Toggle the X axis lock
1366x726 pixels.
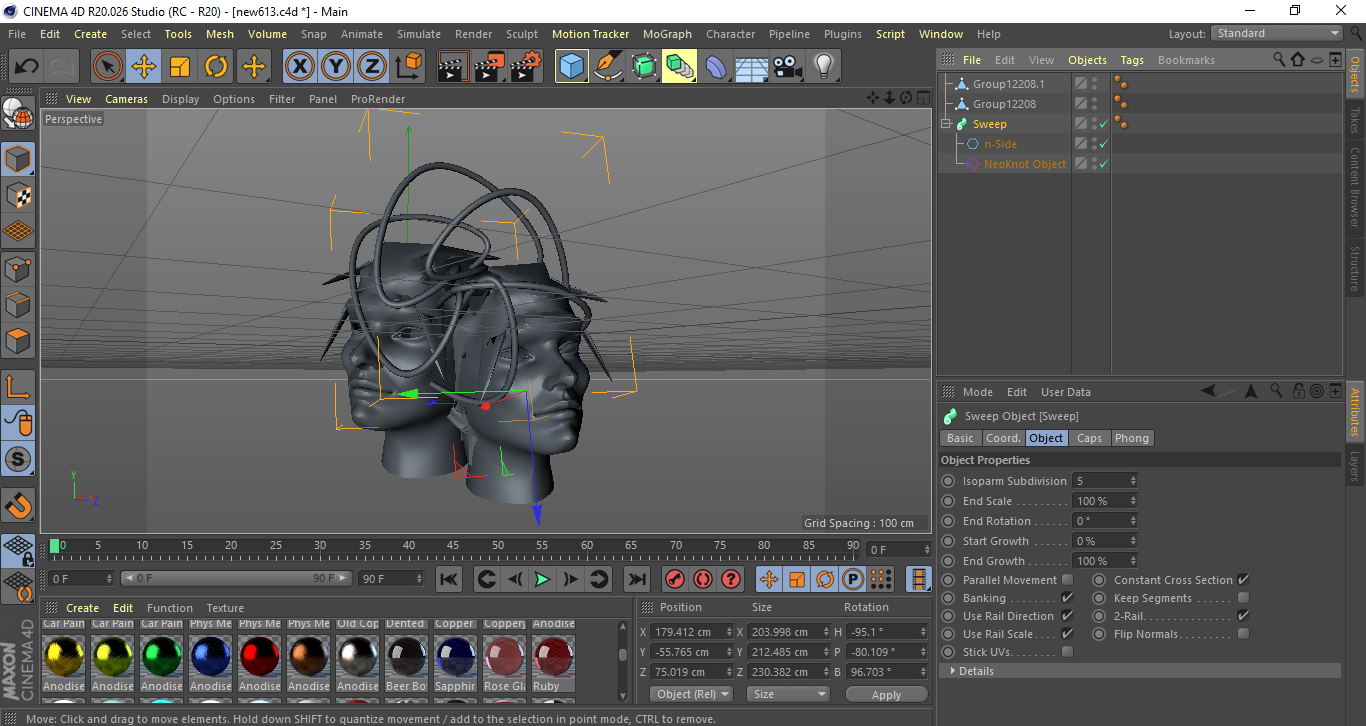pyautogui.click(x=299, y=67)
